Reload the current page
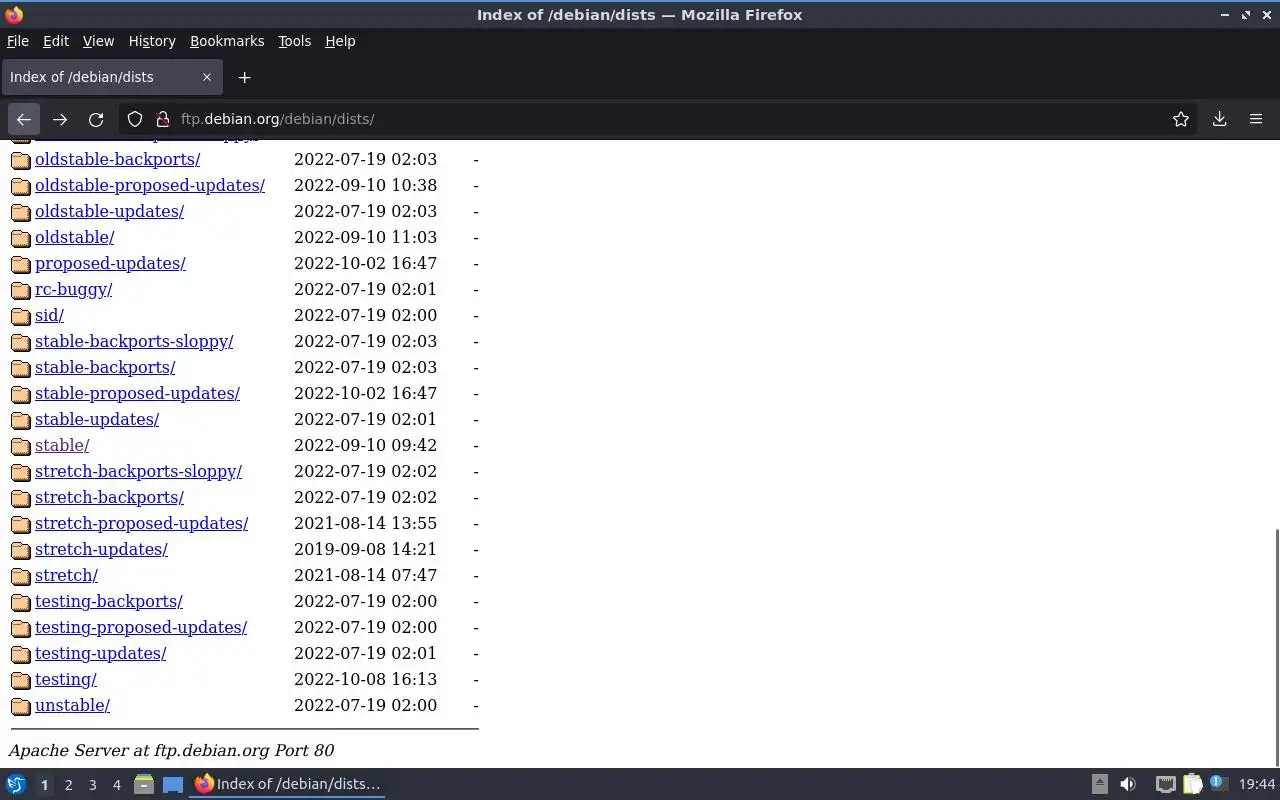Image resolution: width=1280 pixels, height=800 pixels. [x=96, y=119]
